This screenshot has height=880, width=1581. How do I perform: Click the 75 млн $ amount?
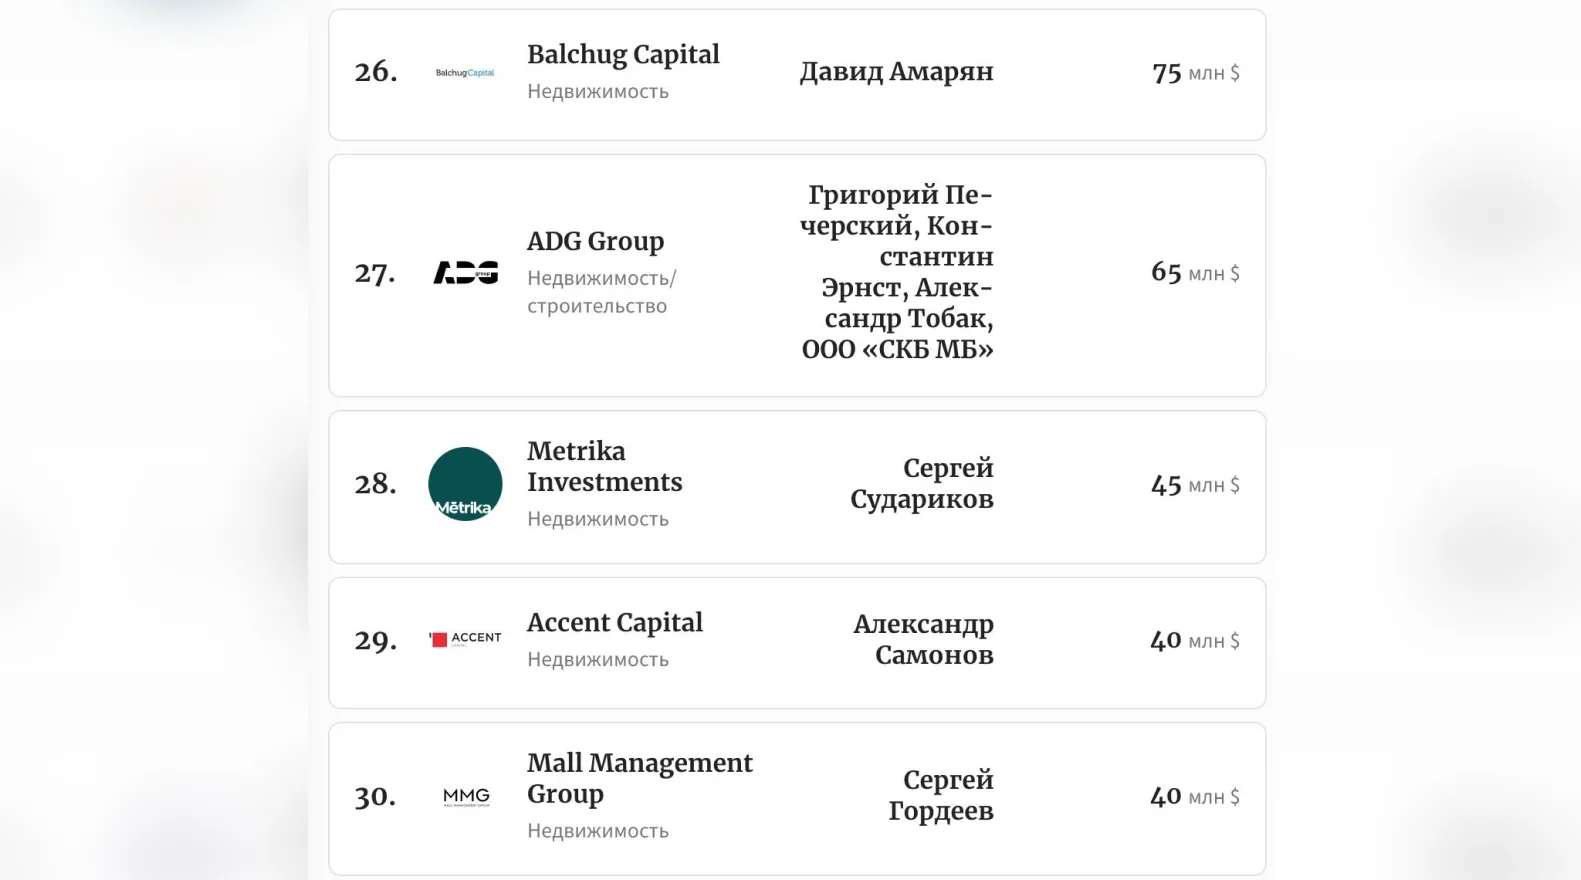click(1195, 73)
